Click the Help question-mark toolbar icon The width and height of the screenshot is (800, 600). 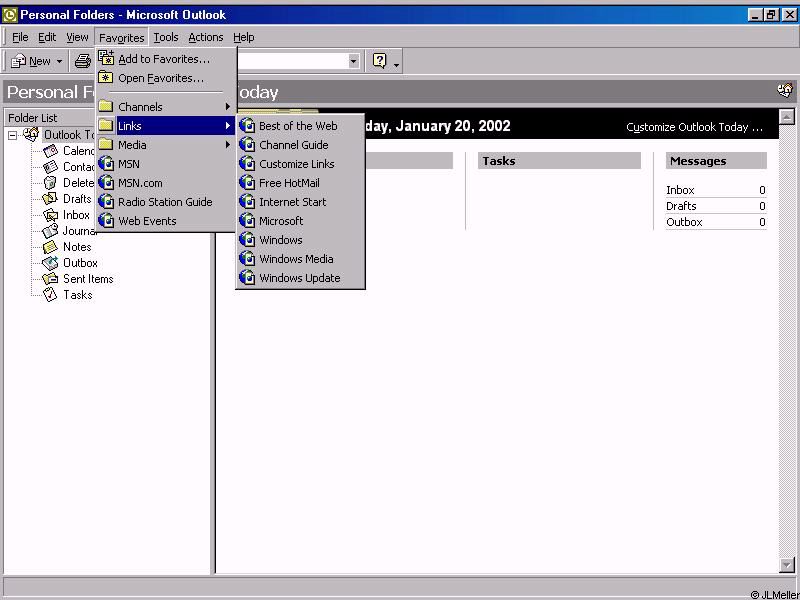[379, 61]
